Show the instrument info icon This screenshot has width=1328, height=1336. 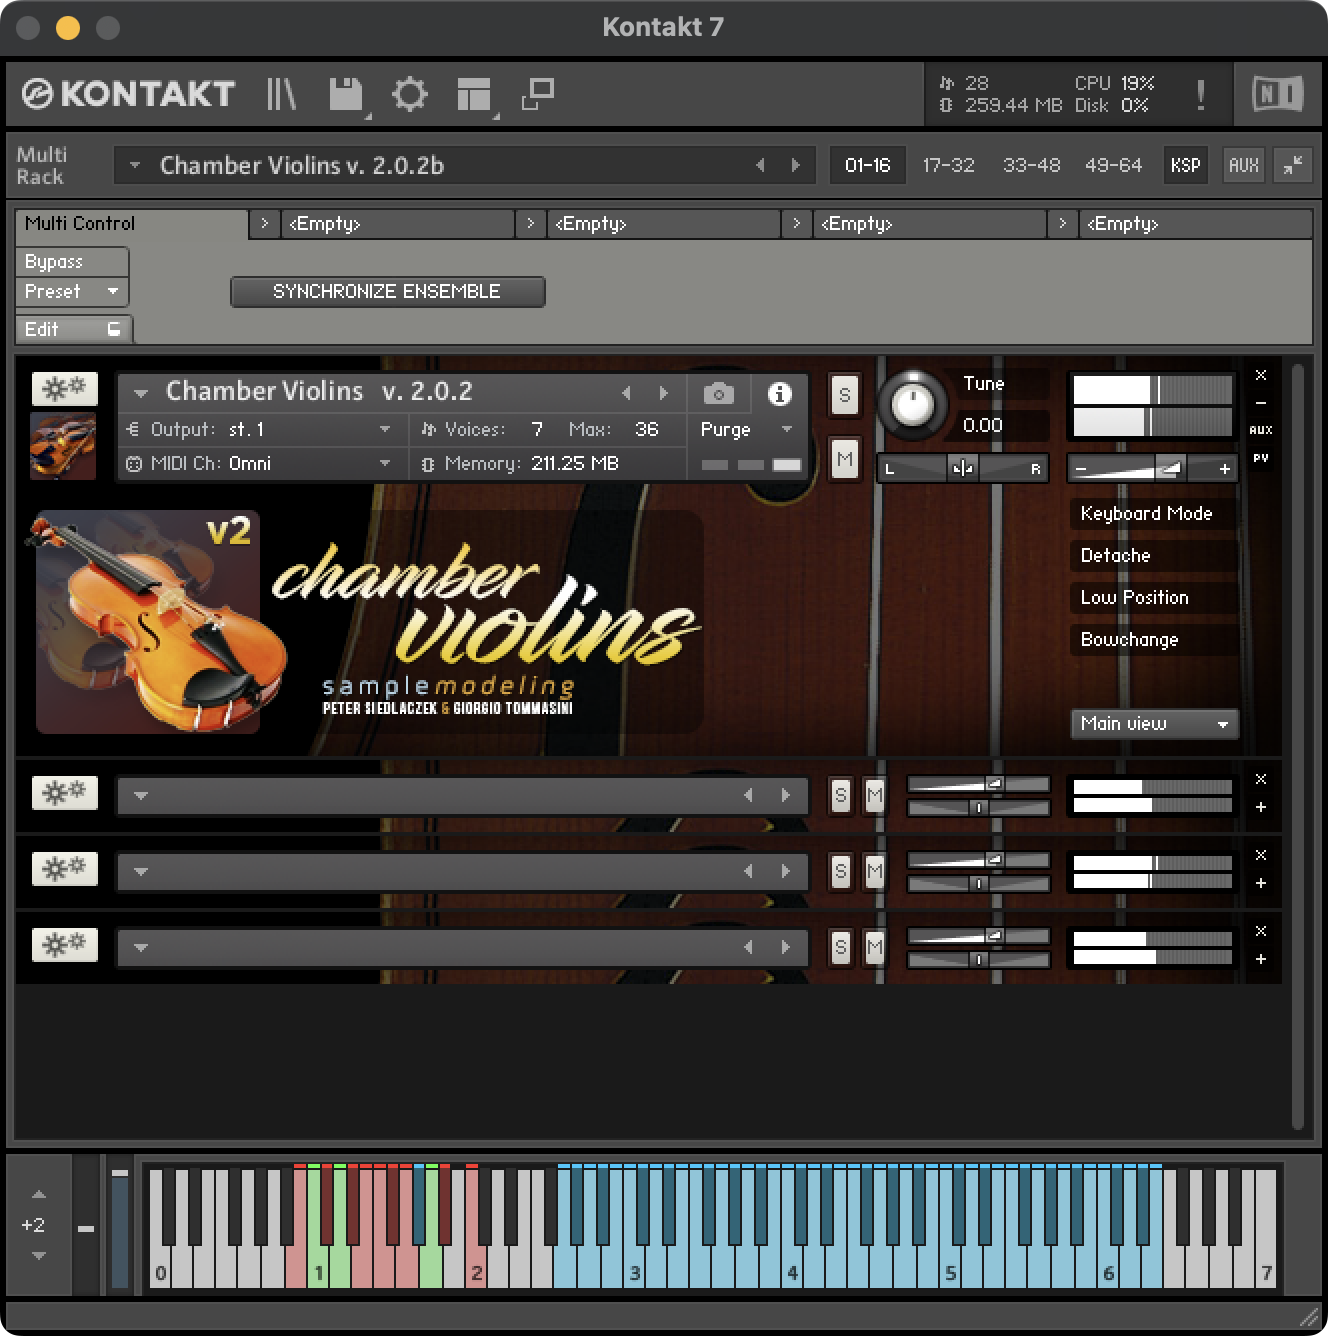[x=779, y=393]
